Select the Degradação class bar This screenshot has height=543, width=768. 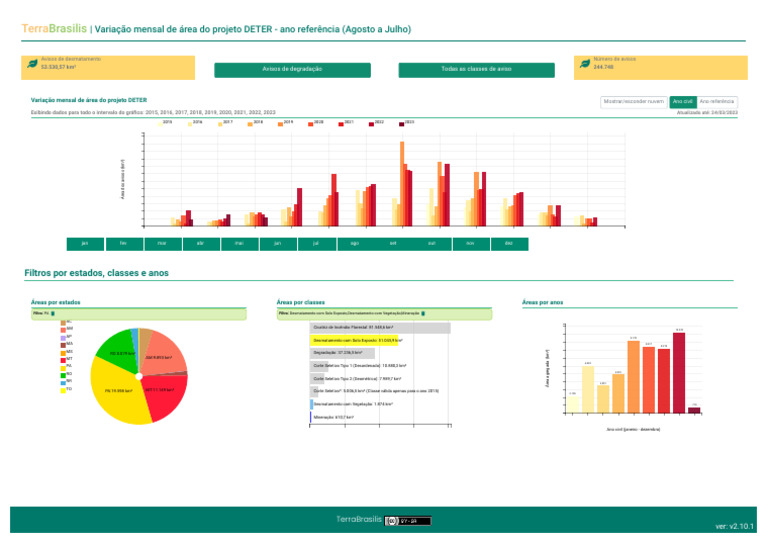pos(342,353)
